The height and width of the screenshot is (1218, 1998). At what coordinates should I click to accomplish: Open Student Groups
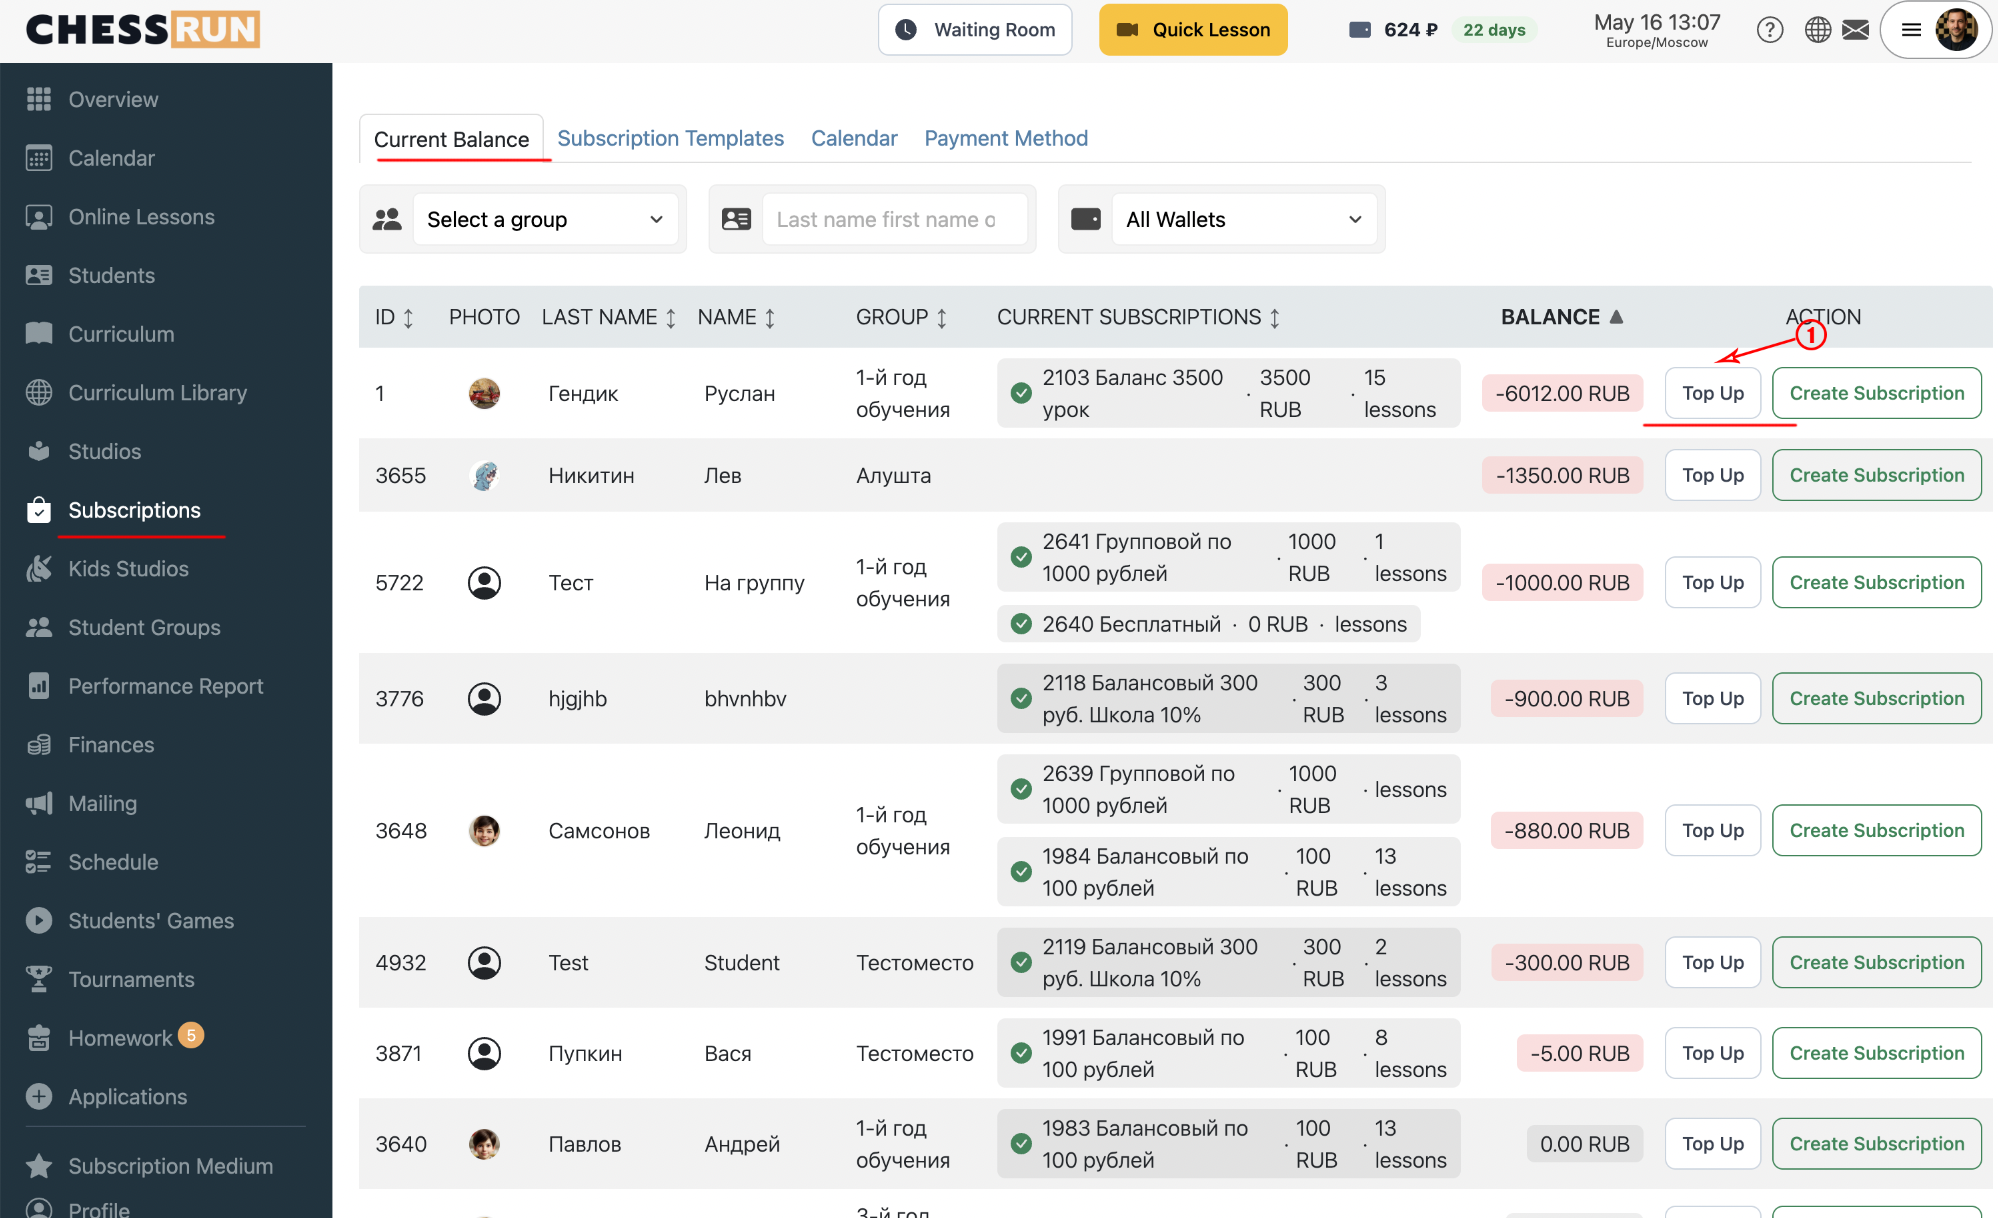point(144,628)
